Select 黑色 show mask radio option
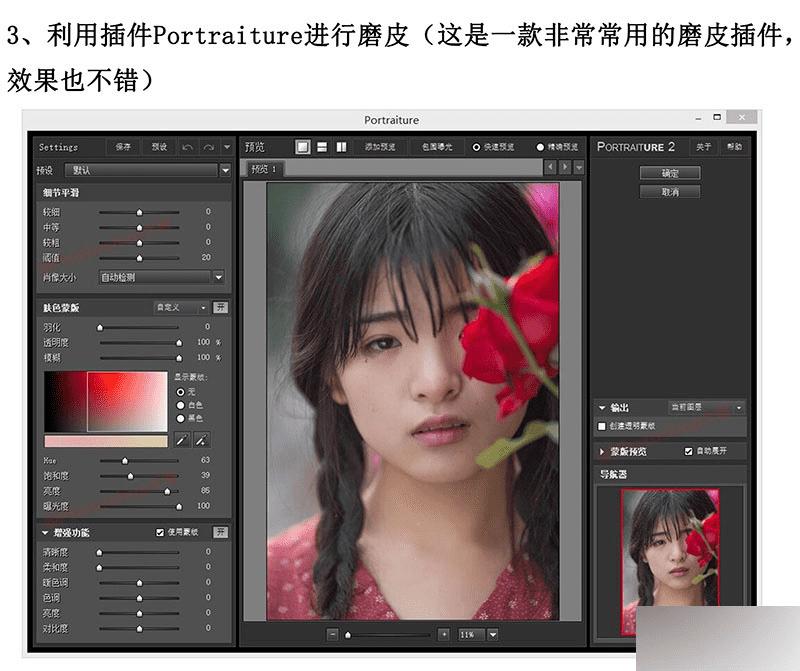This screenshot has height=671, width=800. tap(180, 418)
